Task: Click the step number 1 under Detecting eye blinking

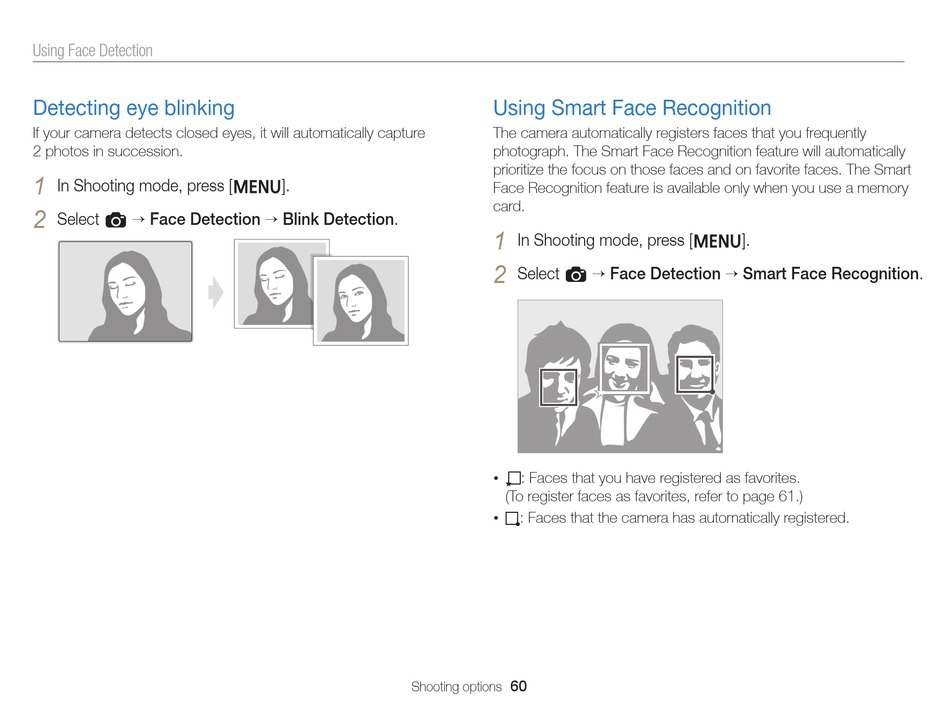Action: click(x=40, y=186)
